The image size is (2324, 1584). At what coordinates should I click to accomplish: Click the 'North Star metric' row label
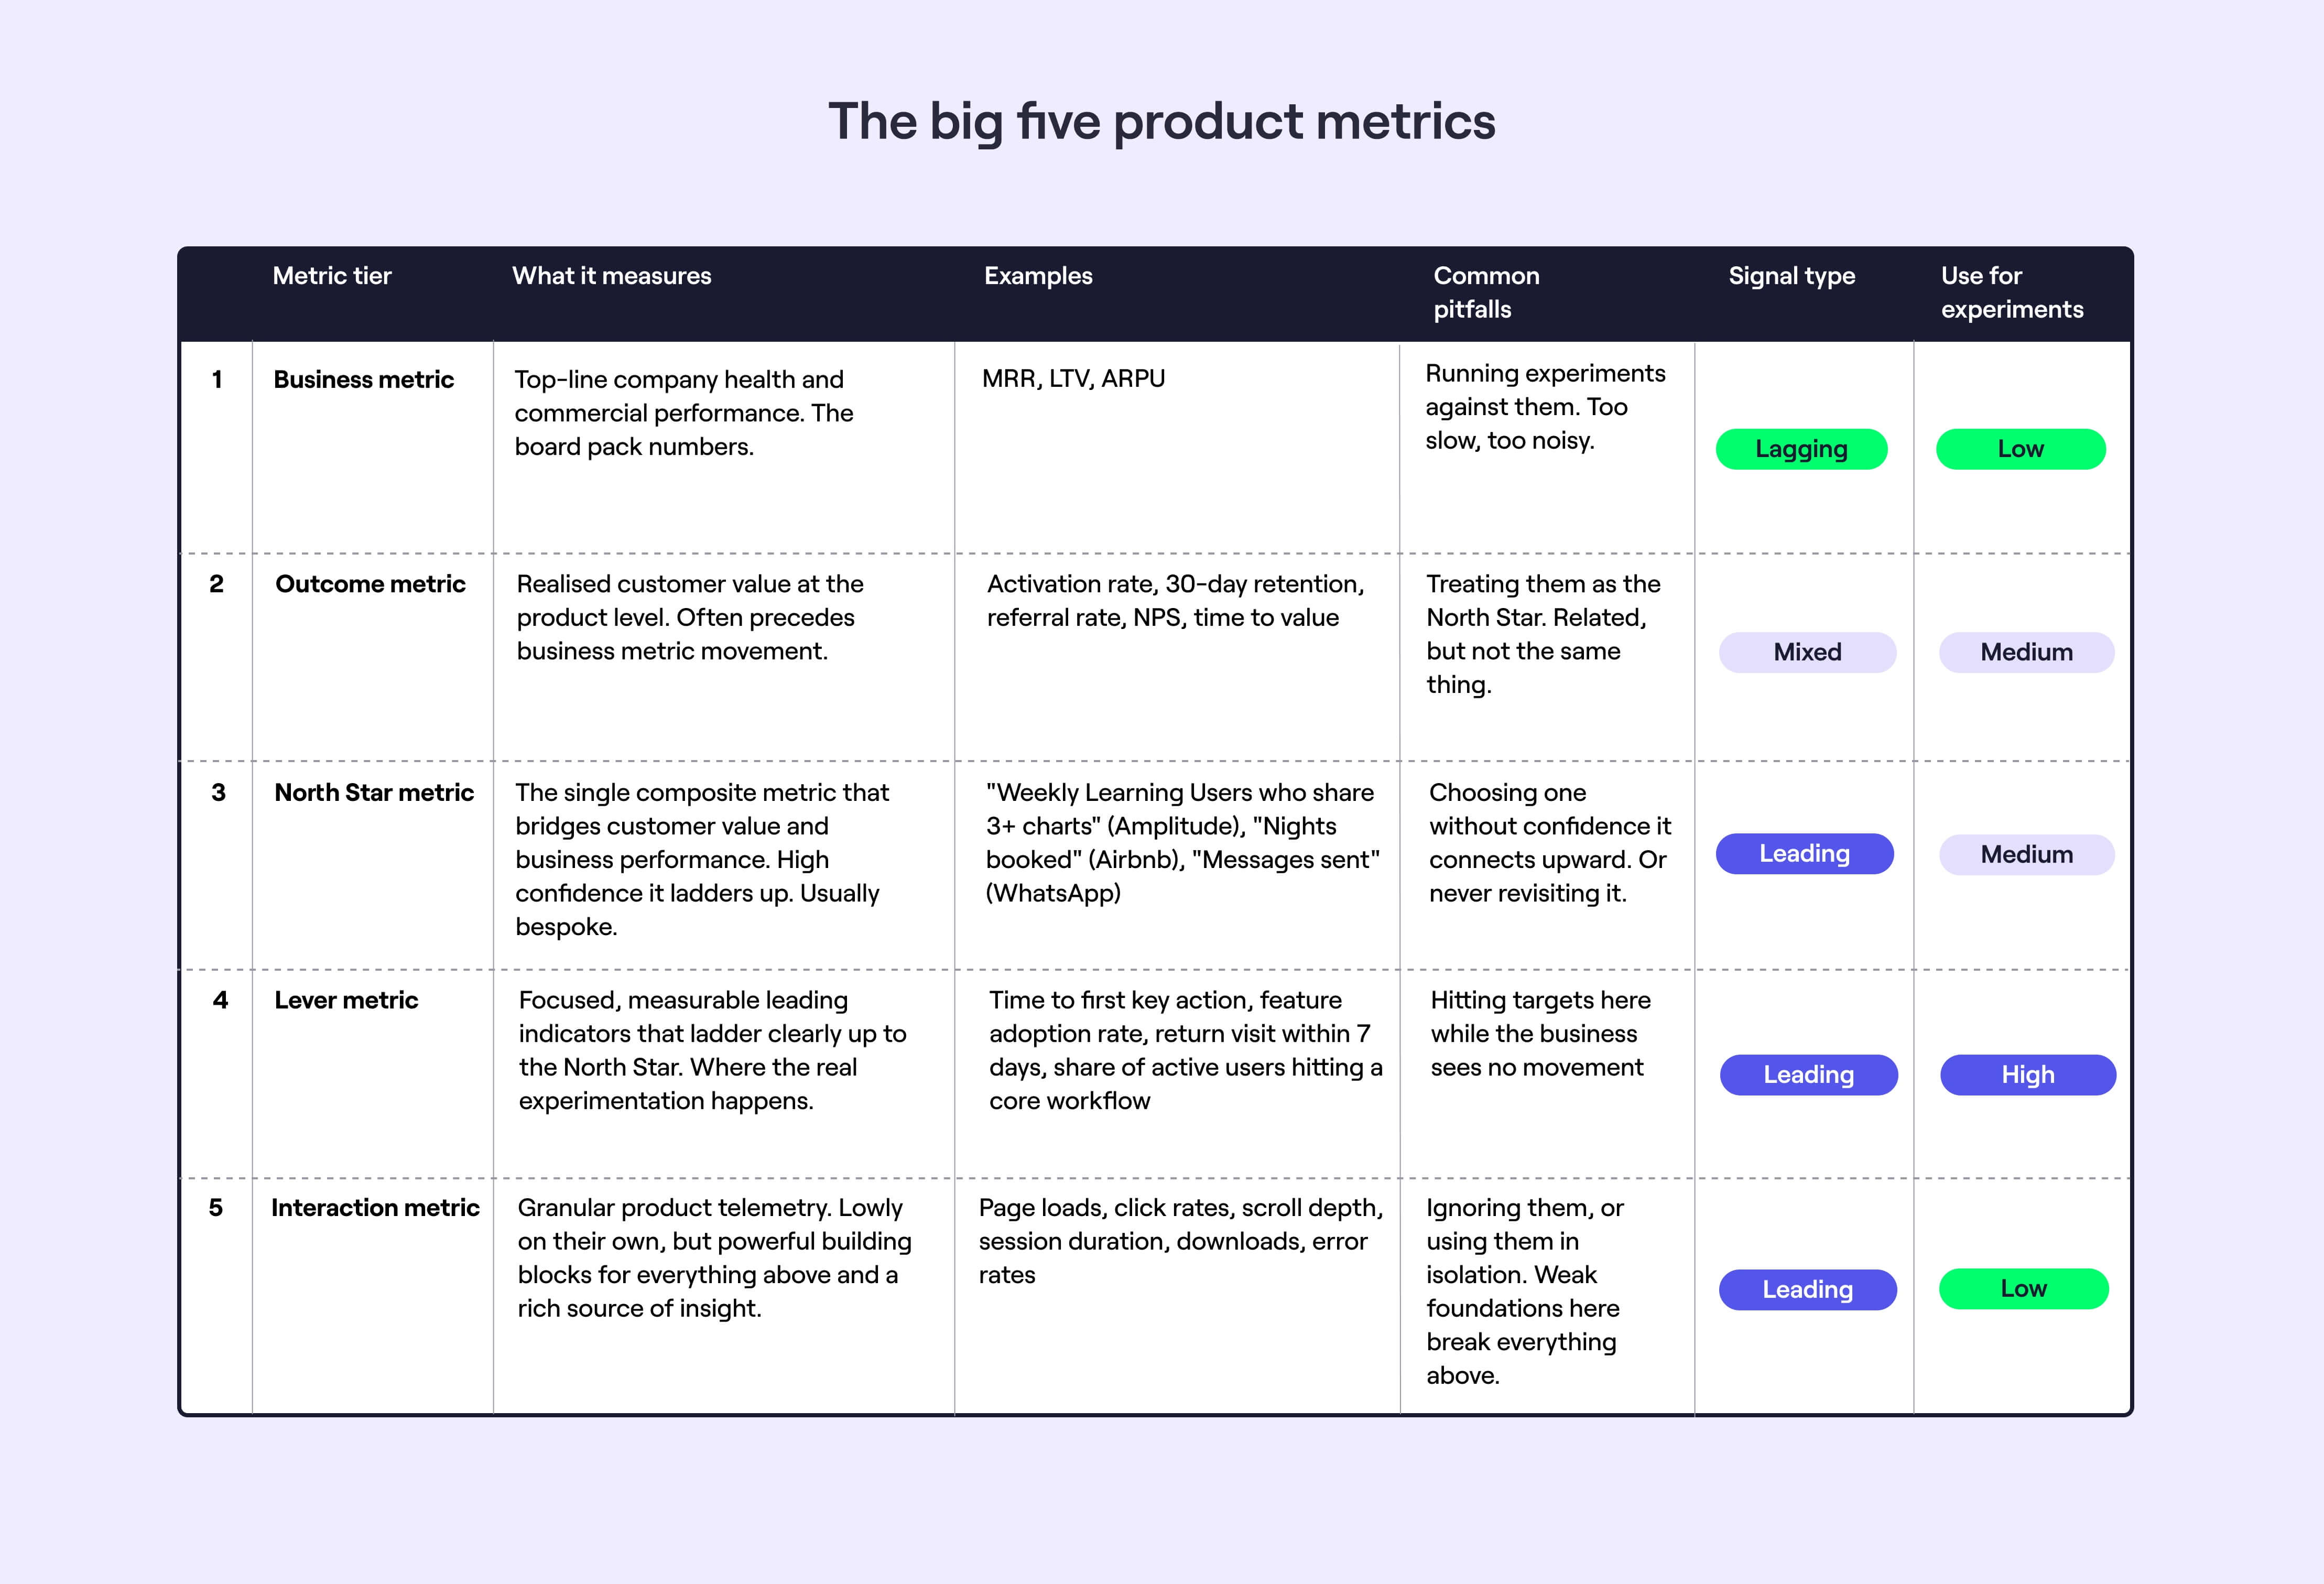pos(374,793)
